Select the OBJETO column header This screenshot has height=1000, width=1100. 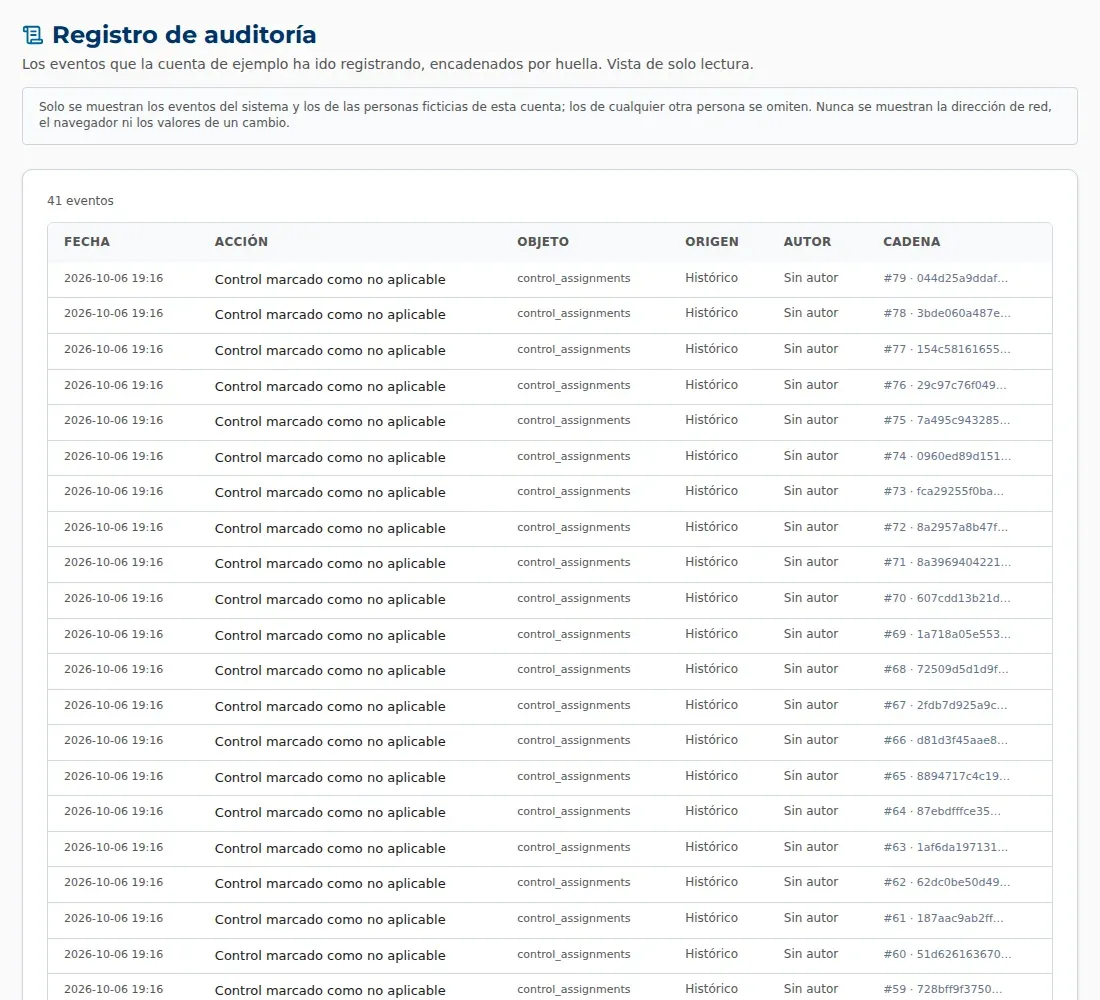(x=543, y=241)
